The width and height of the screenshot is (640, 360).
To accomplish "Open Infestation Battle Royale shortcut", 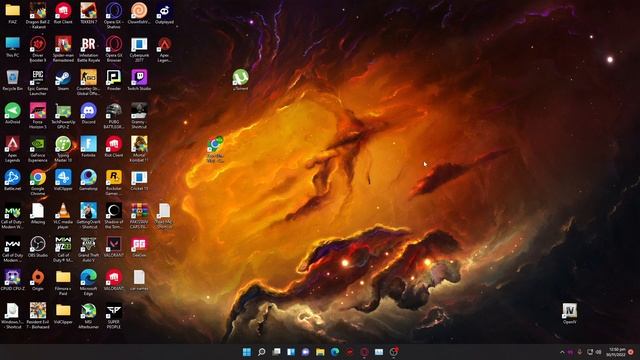I will pyautogui.click(x=89, y=49).
